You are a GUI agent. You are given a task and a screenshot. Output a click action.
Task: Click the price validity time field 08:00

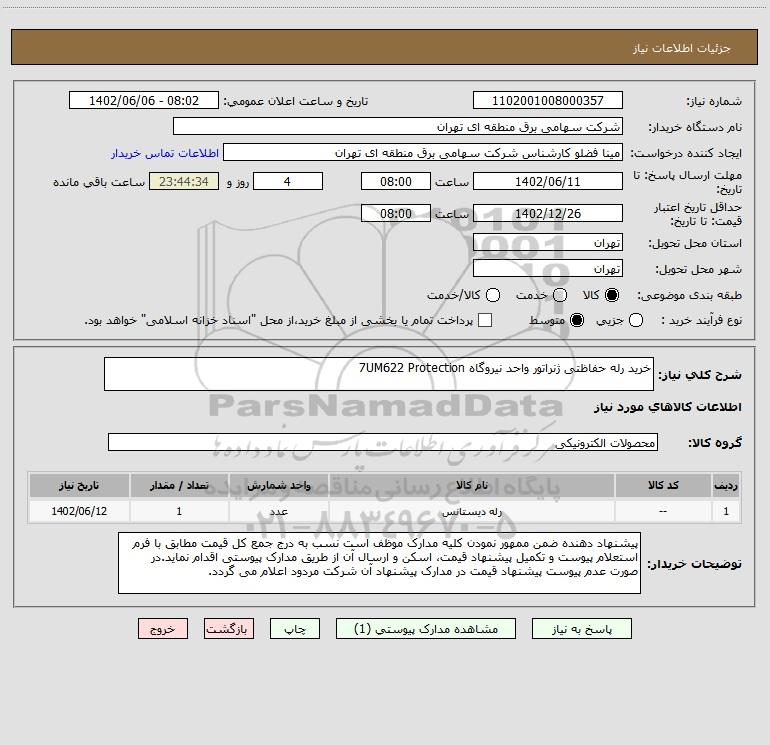click(396, 213)
